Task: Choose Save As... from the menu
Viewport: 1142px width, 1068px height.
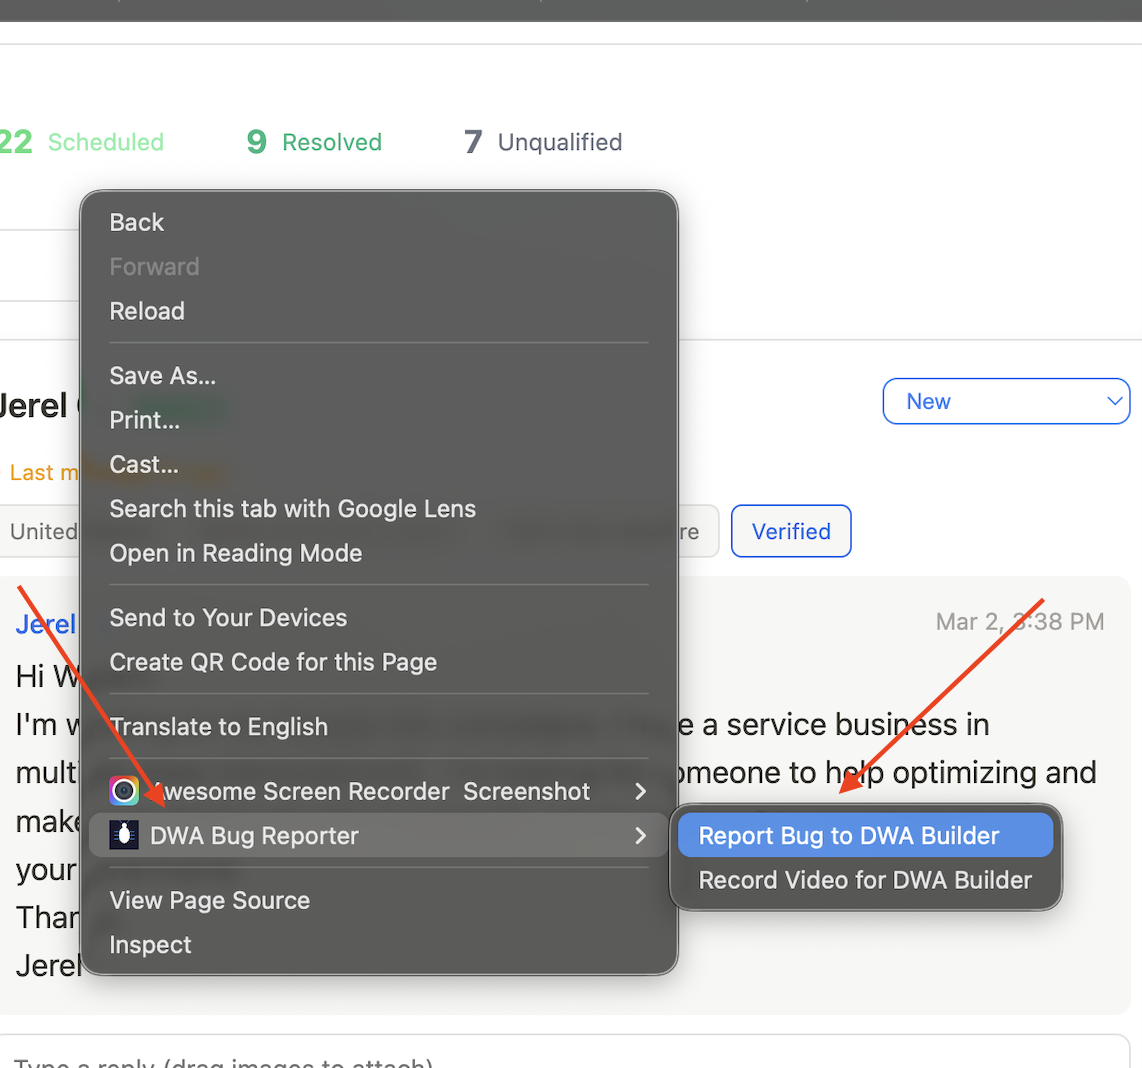Action: click(163, 375)
